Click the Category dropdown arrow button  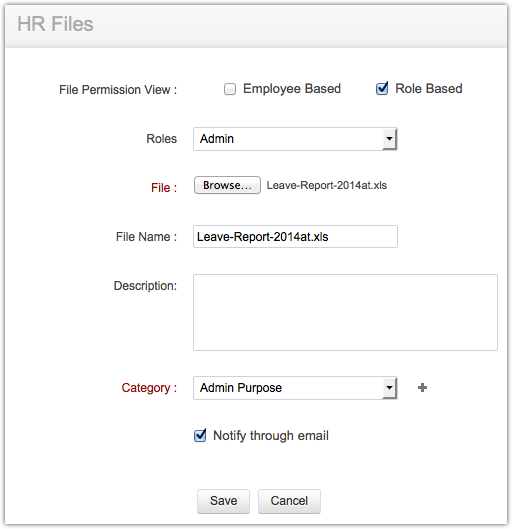coord(390,388)
